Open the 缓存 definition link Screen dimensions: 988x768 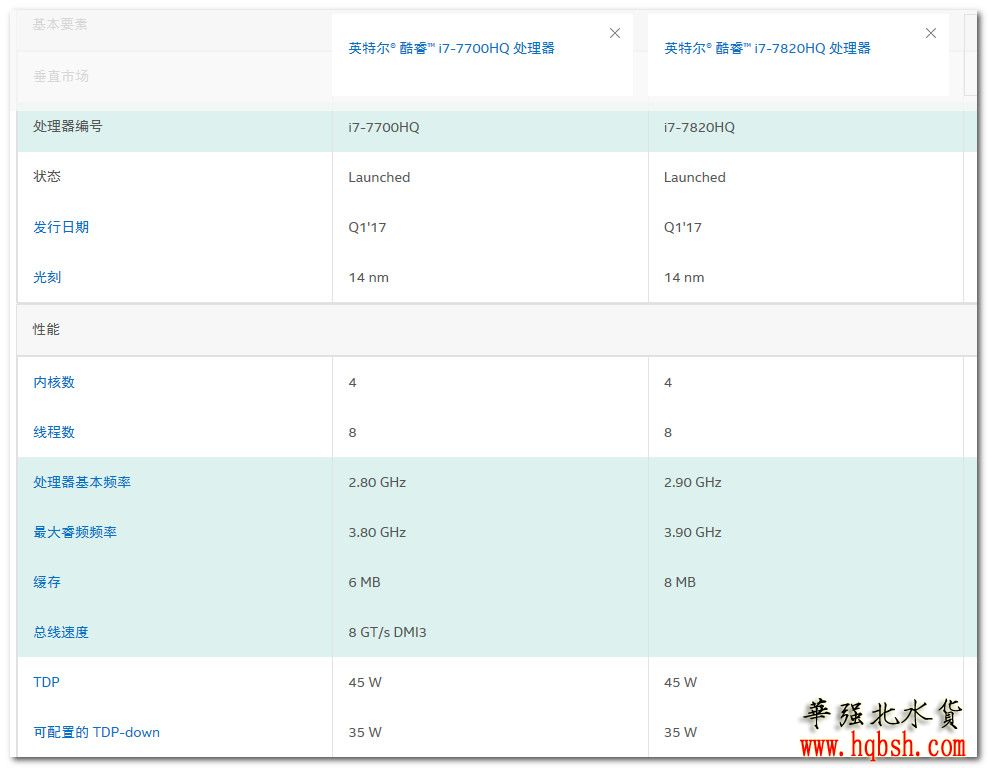pyautogui.click(x=47, y=582)
